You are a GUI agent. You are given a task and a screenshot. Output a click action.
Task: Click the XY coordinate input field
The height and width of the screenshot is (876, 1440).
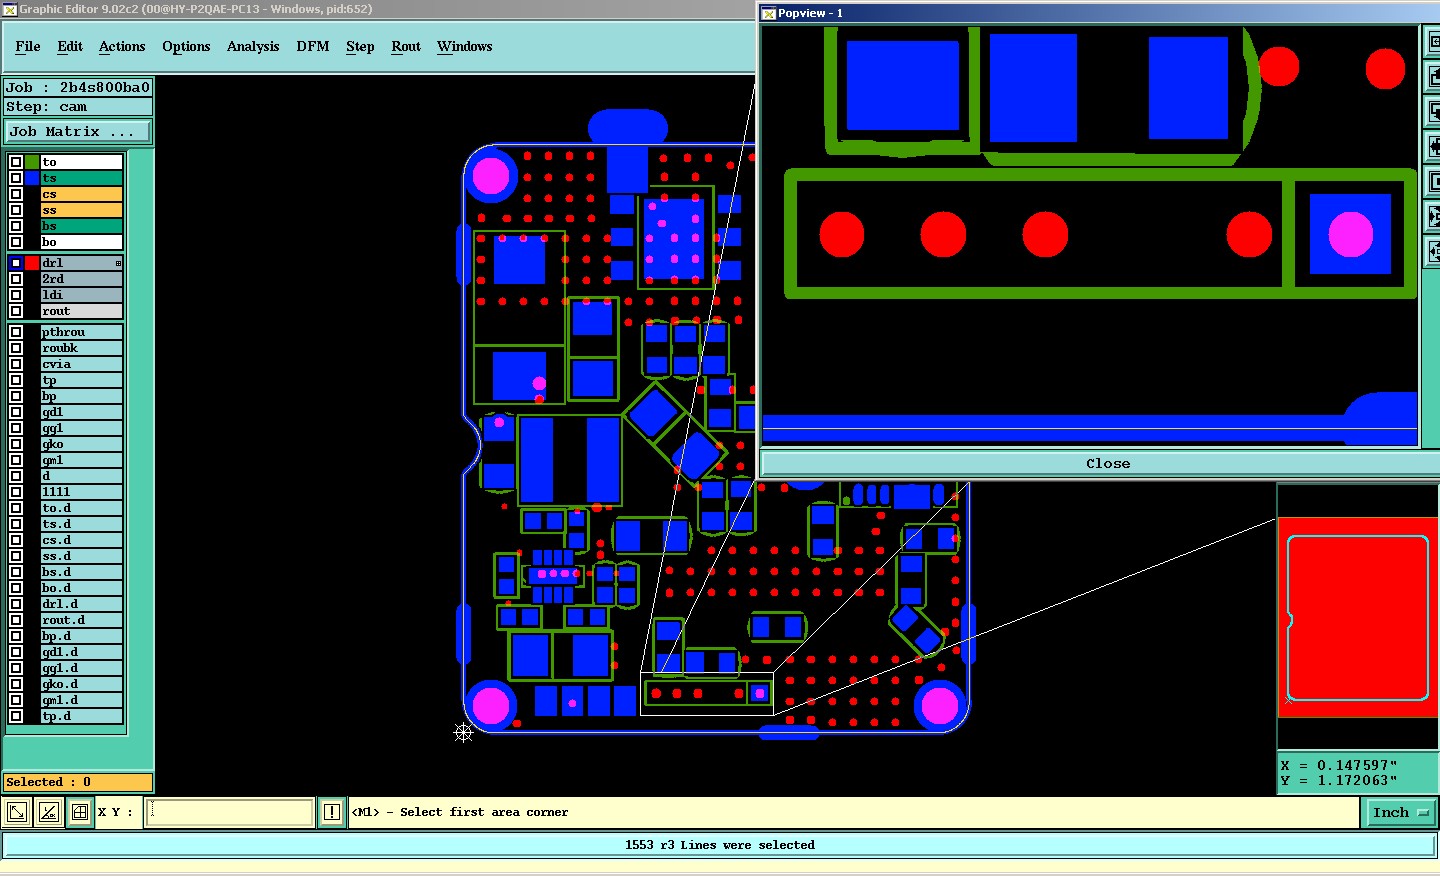click(x=230, y=812)
